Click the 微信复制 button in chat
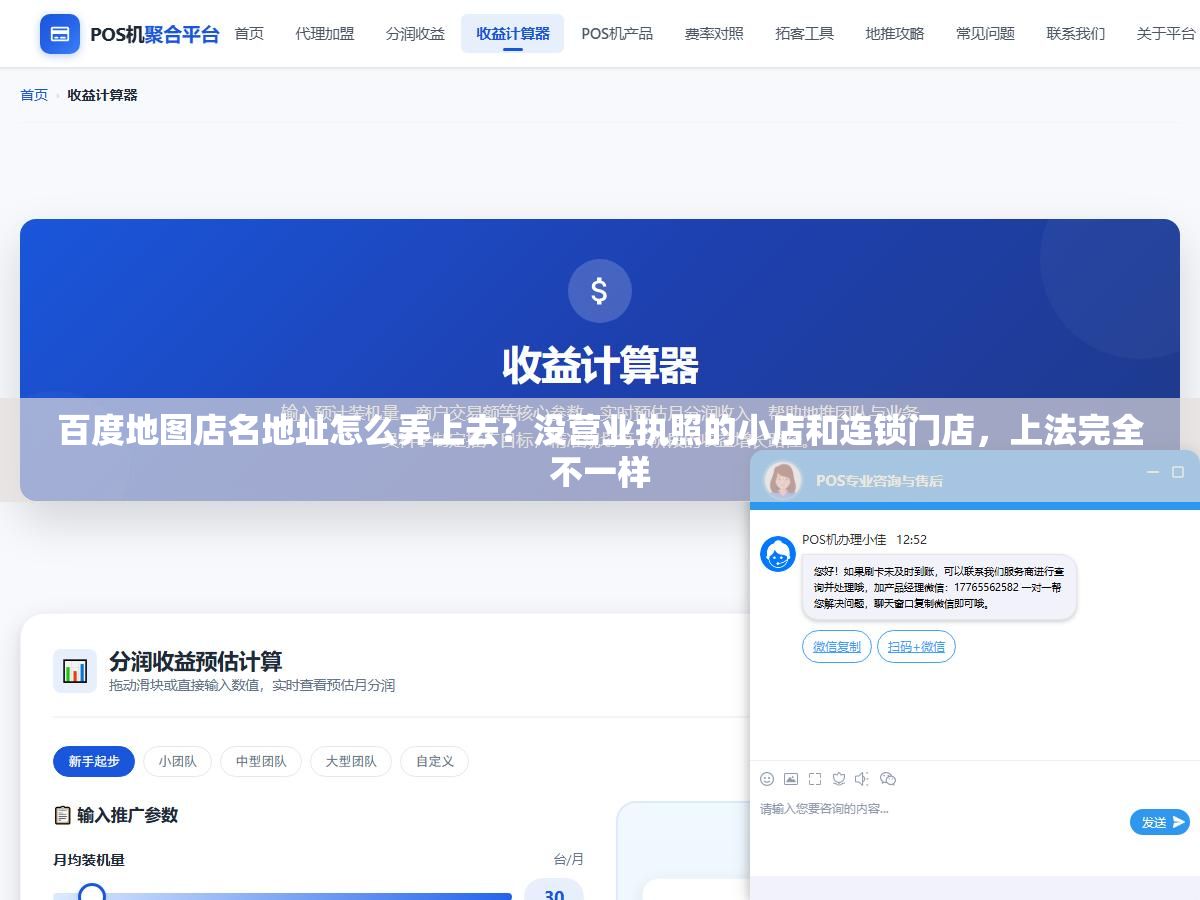This screenshot has height=900, width=1200. [837, 646]
